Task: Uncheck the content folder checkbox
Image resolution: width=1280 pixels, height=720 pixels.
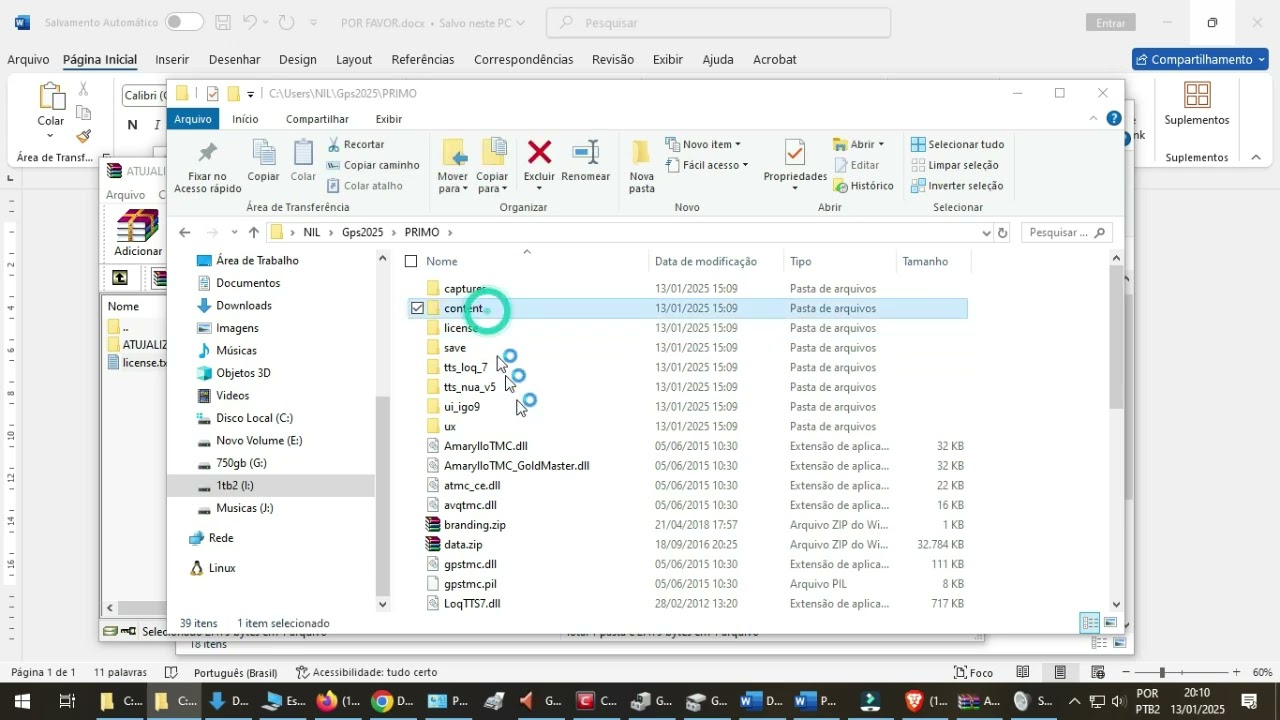Action: [x=417, y=308]
